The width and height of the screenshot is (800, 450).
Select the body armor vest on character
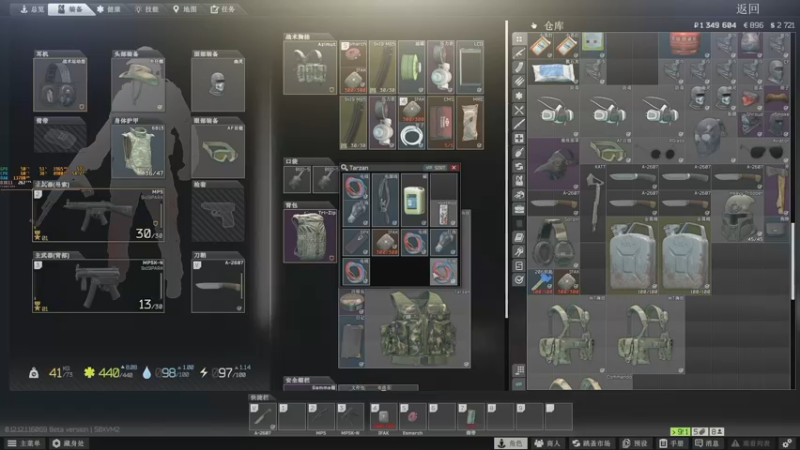[x=138, y=151]
